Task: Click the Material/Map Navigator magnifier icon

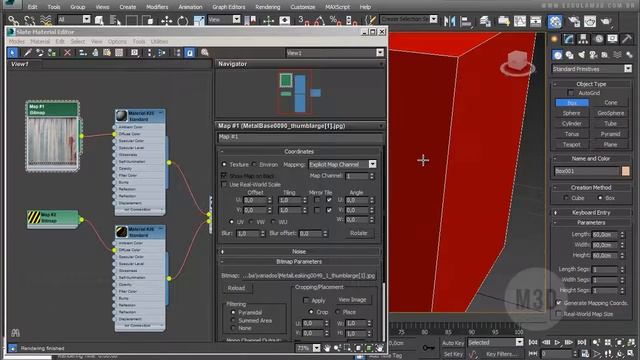Action: click(204, 53)
